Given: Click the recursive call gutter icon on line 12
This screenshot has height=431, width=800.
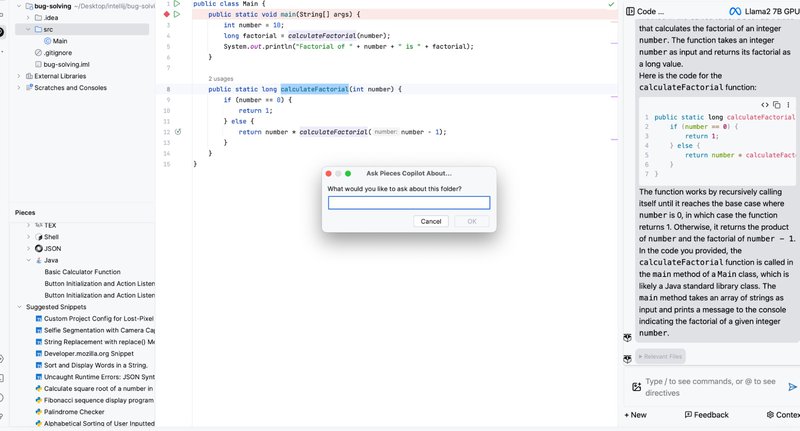Looking at the screenshot, I should (178, 132).
